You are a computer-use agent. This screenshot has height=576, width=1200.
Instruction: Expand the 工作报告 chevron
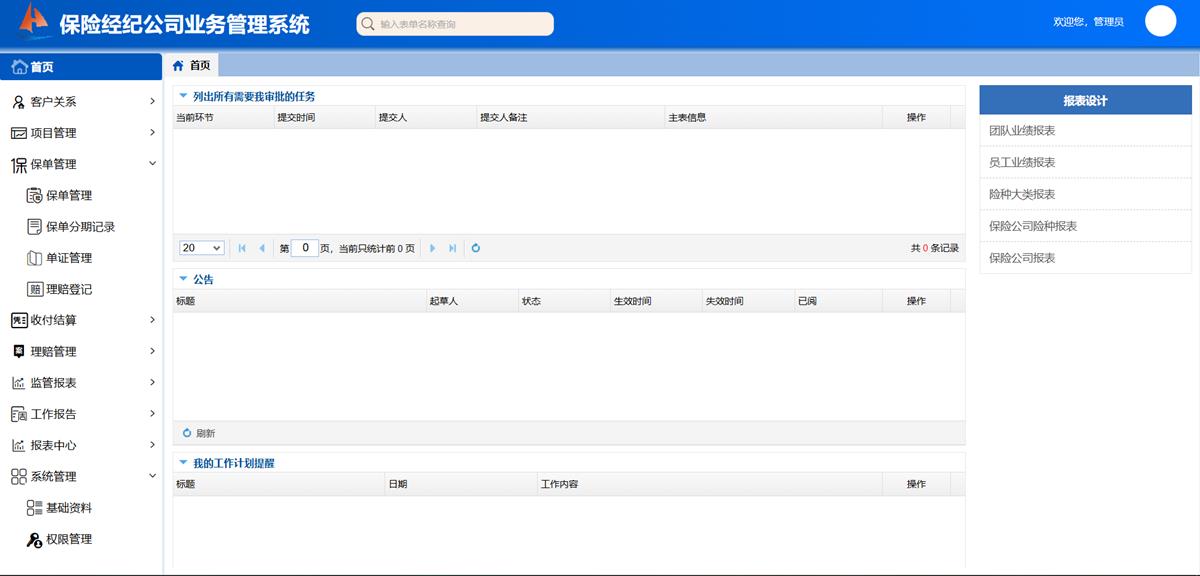pos(152,414)
